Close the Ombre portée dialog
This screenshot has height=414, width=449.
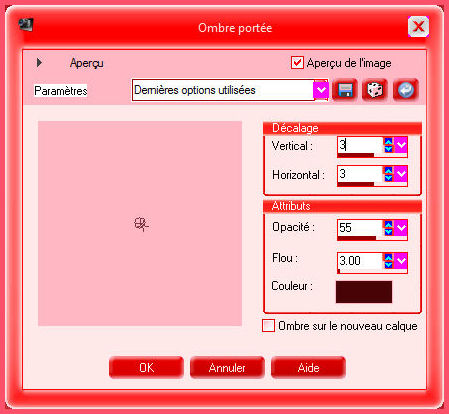pyautogui.click(x=418, y=26)
